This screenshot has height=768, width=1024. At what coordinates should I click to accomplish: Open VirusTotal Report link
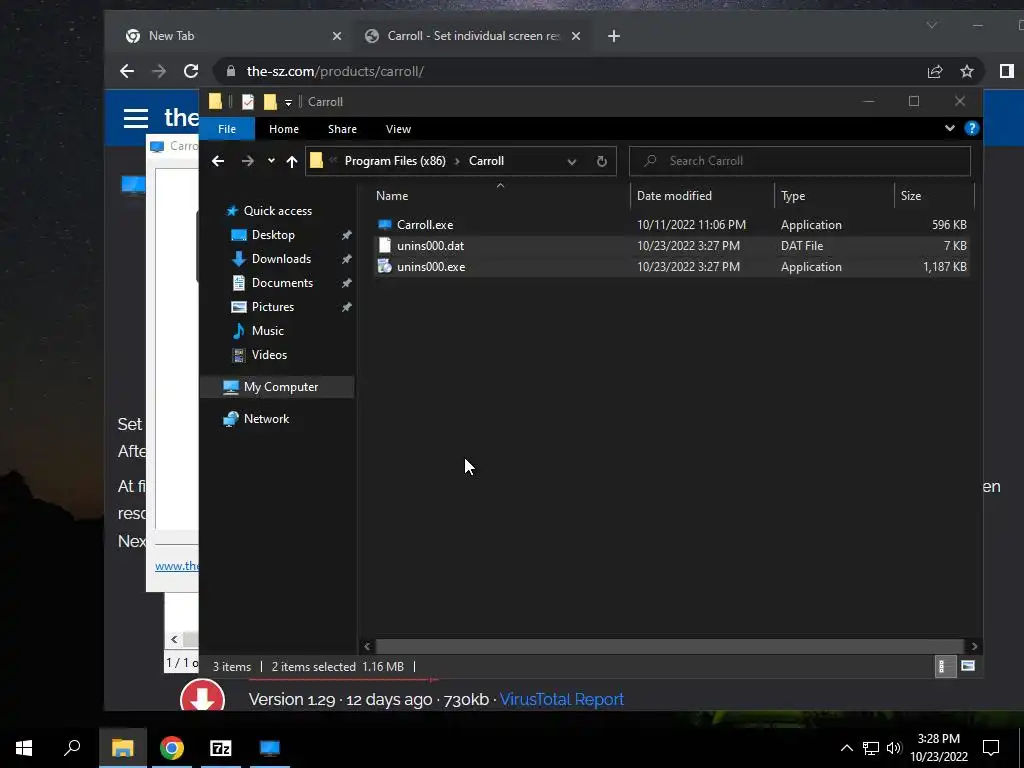click(562, 699)
